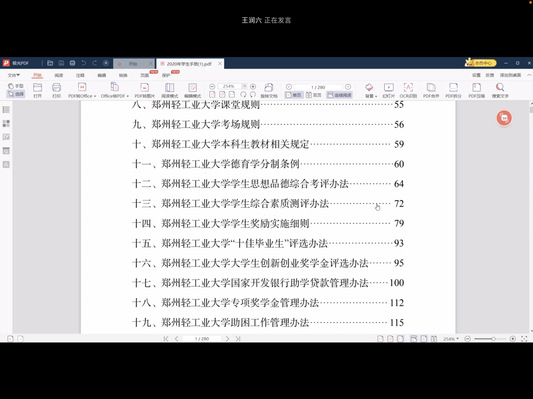Switch to the 注释 ribbon tab
The height and width of the screenshot is (399, 533).
coord(80,75)
